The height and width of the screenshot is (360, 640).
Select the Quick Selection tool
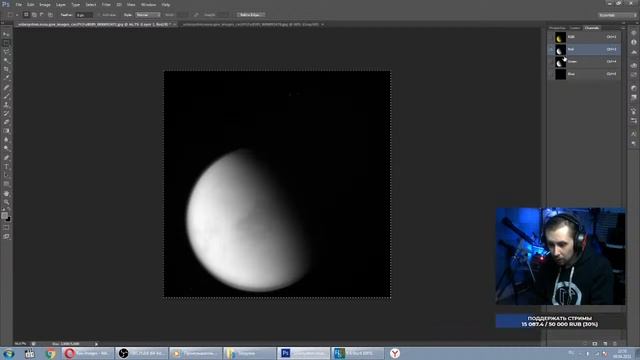pyautogui.click(x=6, y=60)
